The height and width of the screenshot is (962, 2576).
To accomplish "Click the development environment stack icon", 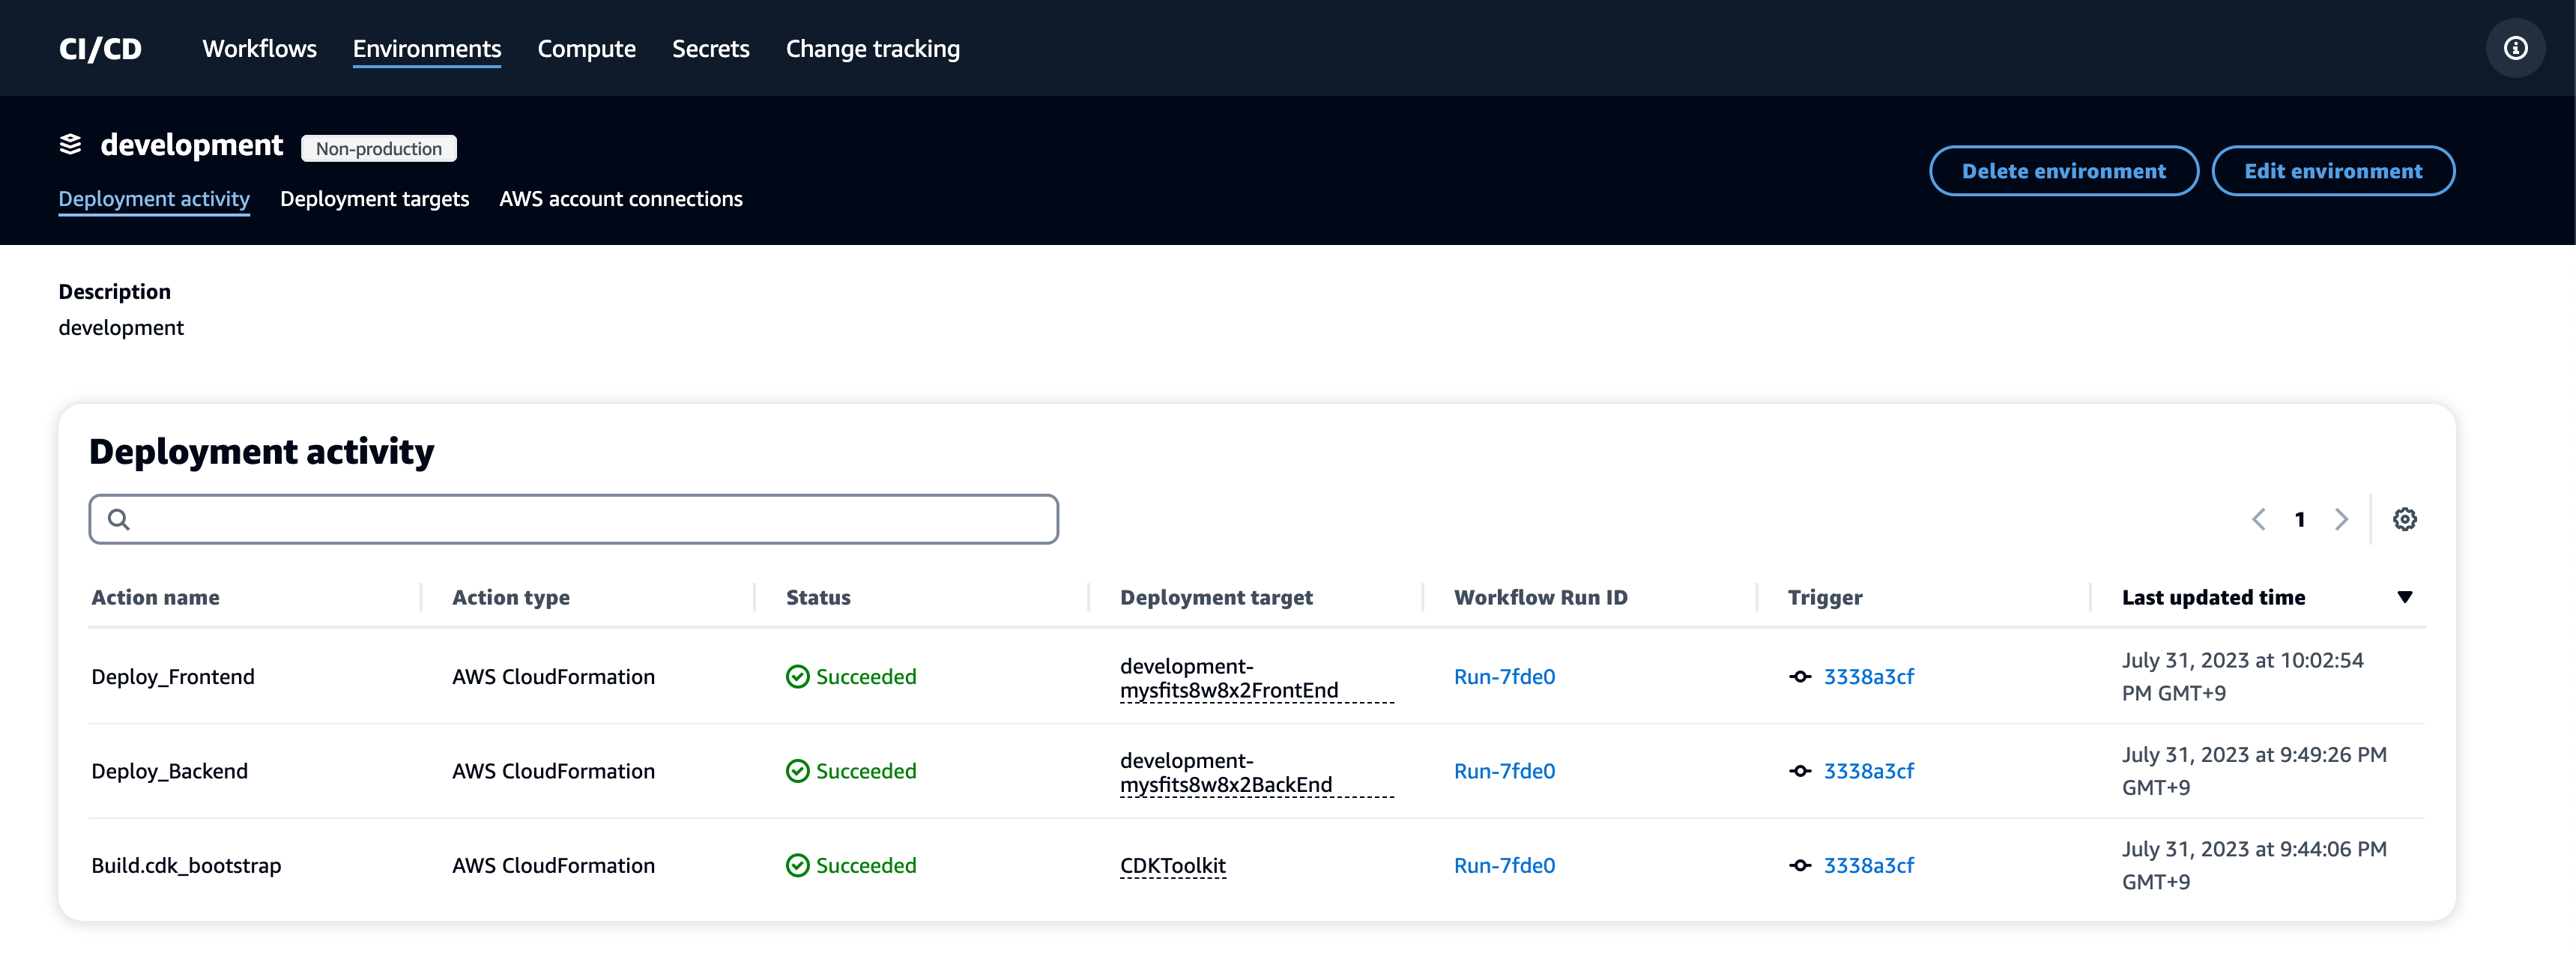I will 70,145.
